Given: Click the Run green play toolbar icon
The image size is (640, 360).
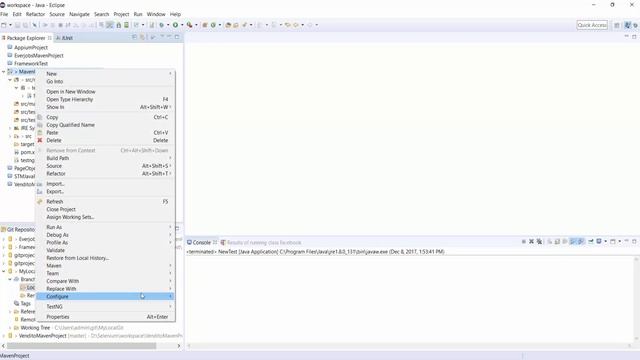Looking at the screenshot, I should [x=176, y=25].
